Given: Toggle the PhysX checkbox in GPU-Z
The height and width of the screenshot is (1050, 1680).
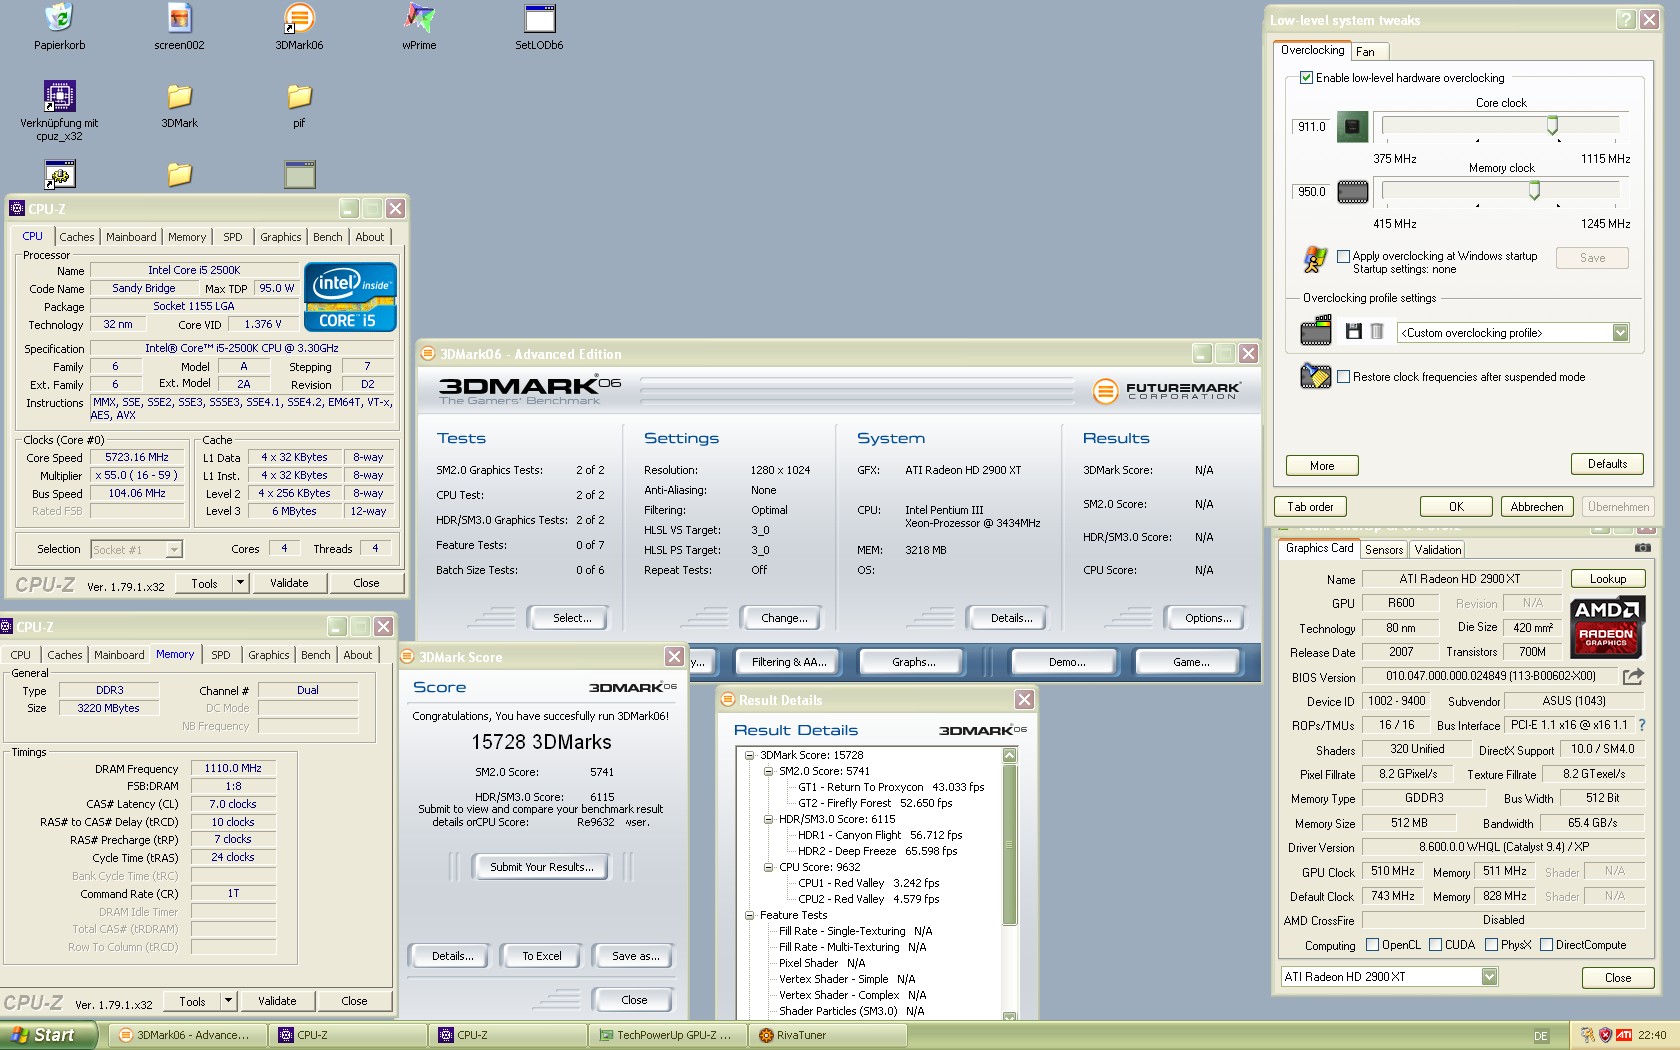Looking at the screenshot, I should (1492, 945).
